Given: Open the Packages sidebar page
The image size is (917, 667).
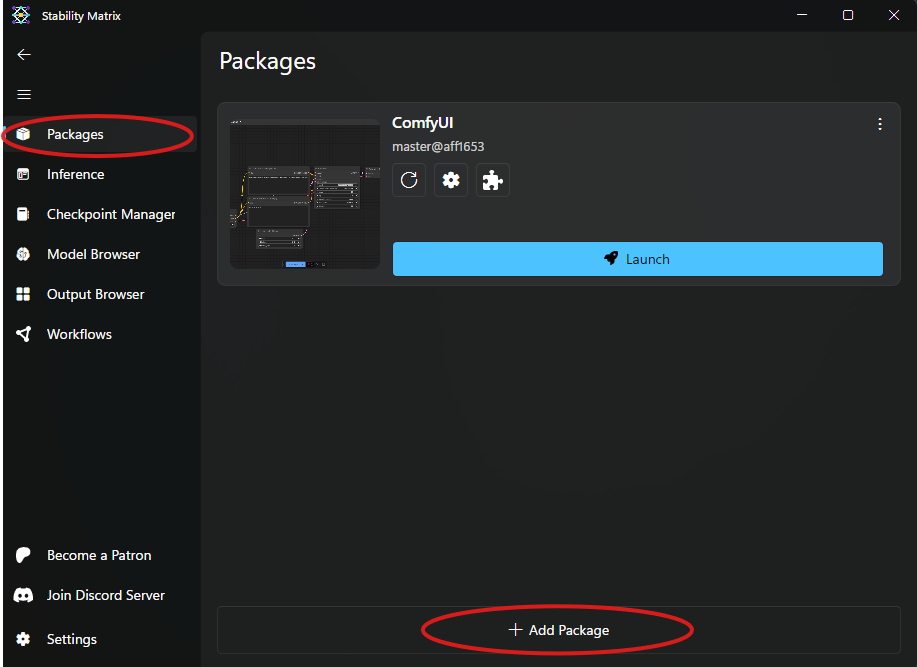Looking at the screenshot, I should [x=101, y=134].
